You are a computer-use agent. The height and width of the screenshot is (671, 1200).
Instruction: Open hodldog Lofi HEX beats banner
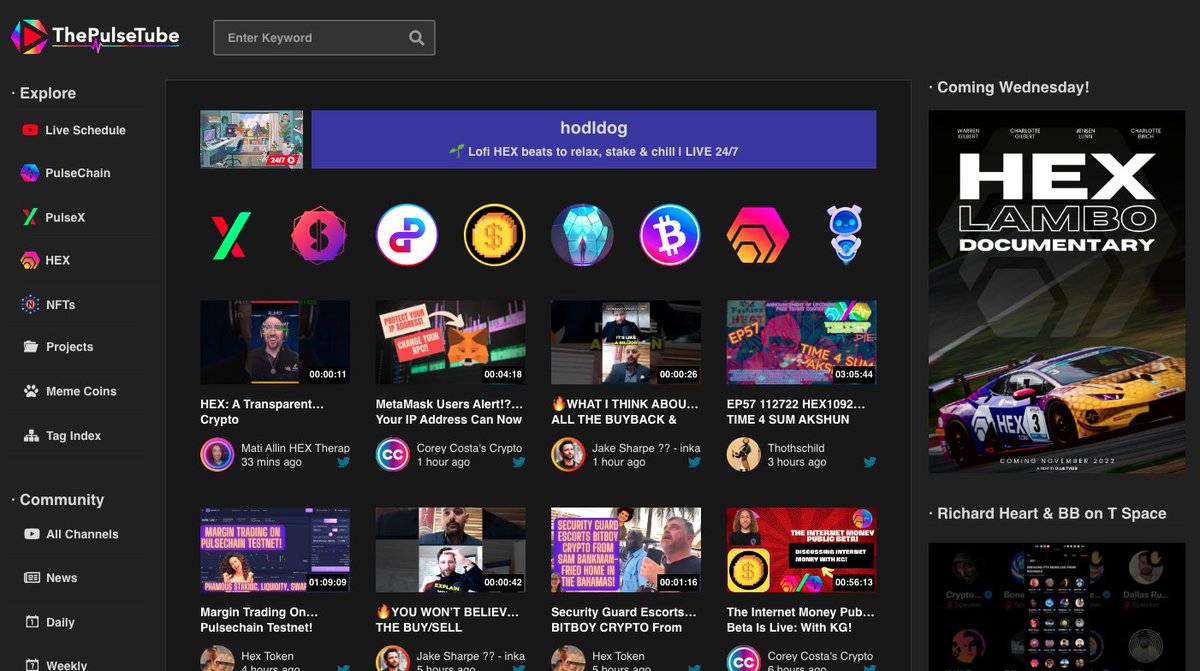[594, 139]
